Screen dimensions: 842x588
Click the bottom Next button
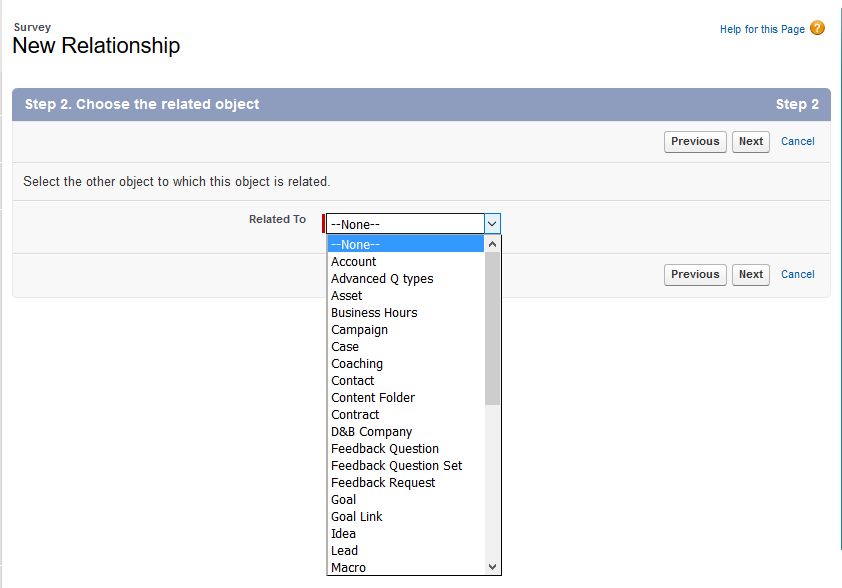tap(751, 275)
